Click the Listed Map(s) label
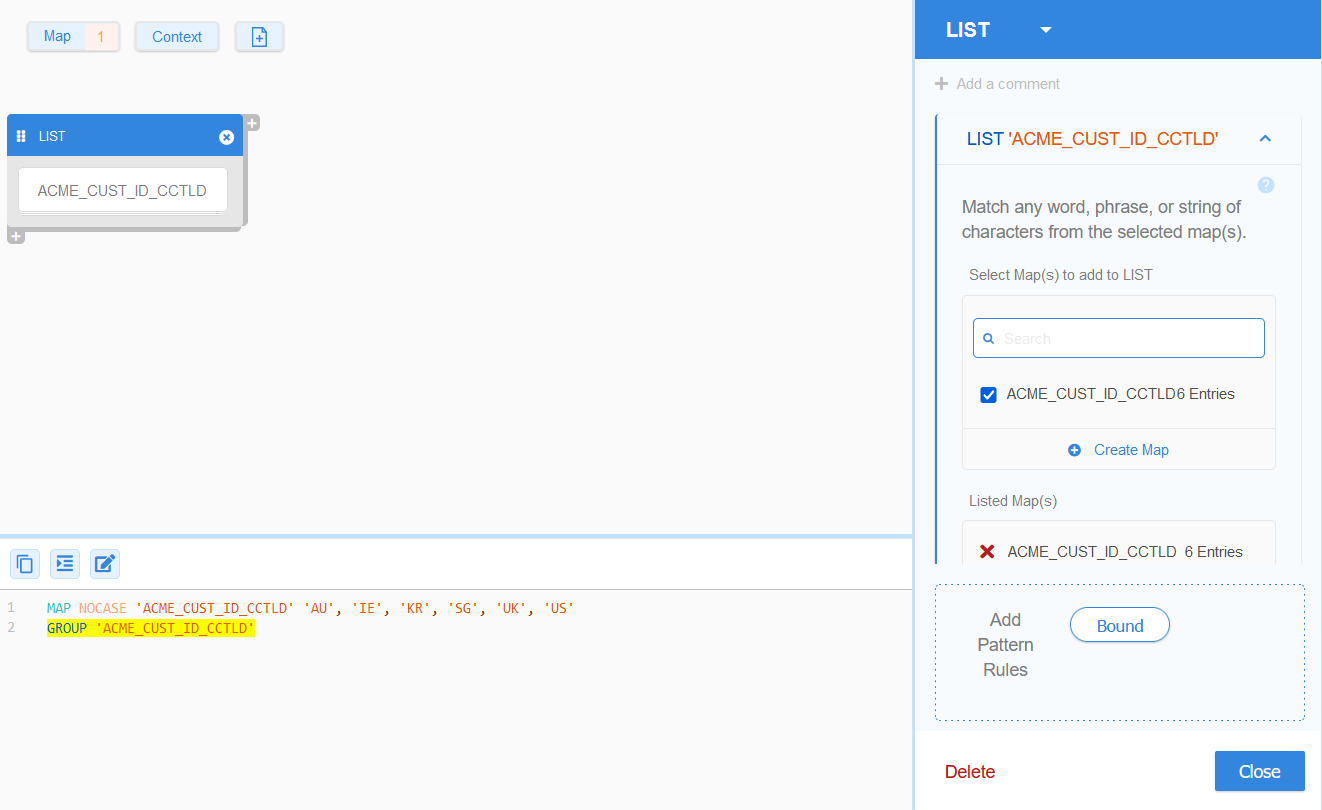 (x=1013, y=501)
